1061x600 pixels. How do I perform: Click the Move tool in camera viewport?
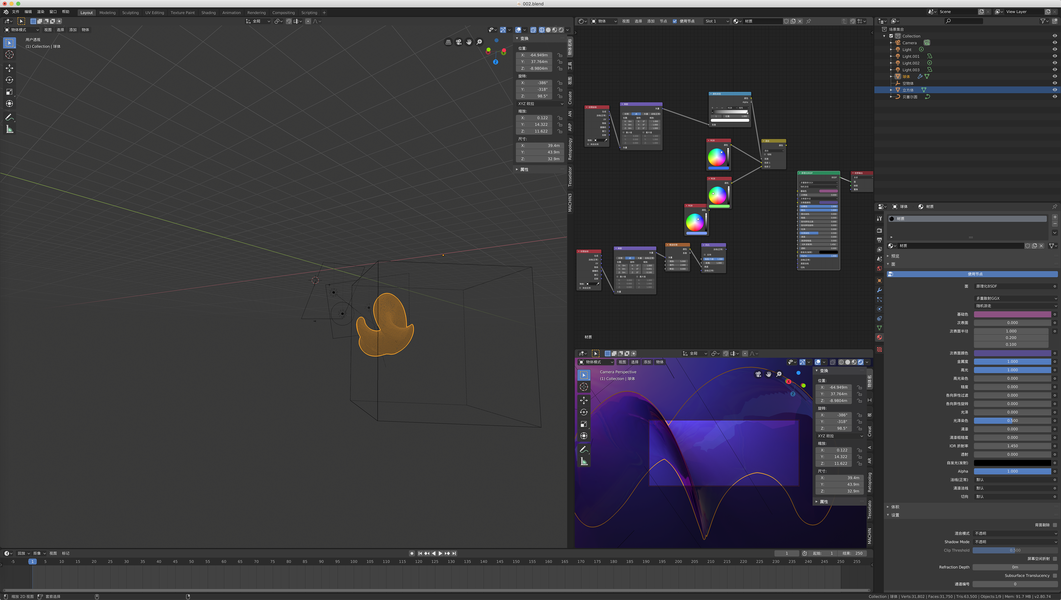click(584, 400)
